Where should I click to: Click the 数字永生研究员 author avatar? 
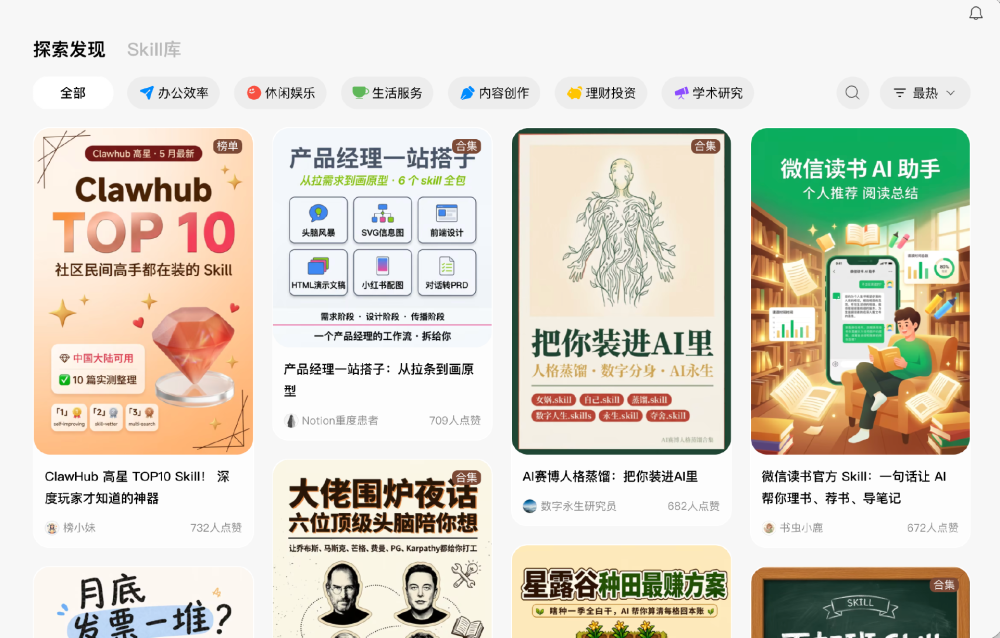point(529,506)
